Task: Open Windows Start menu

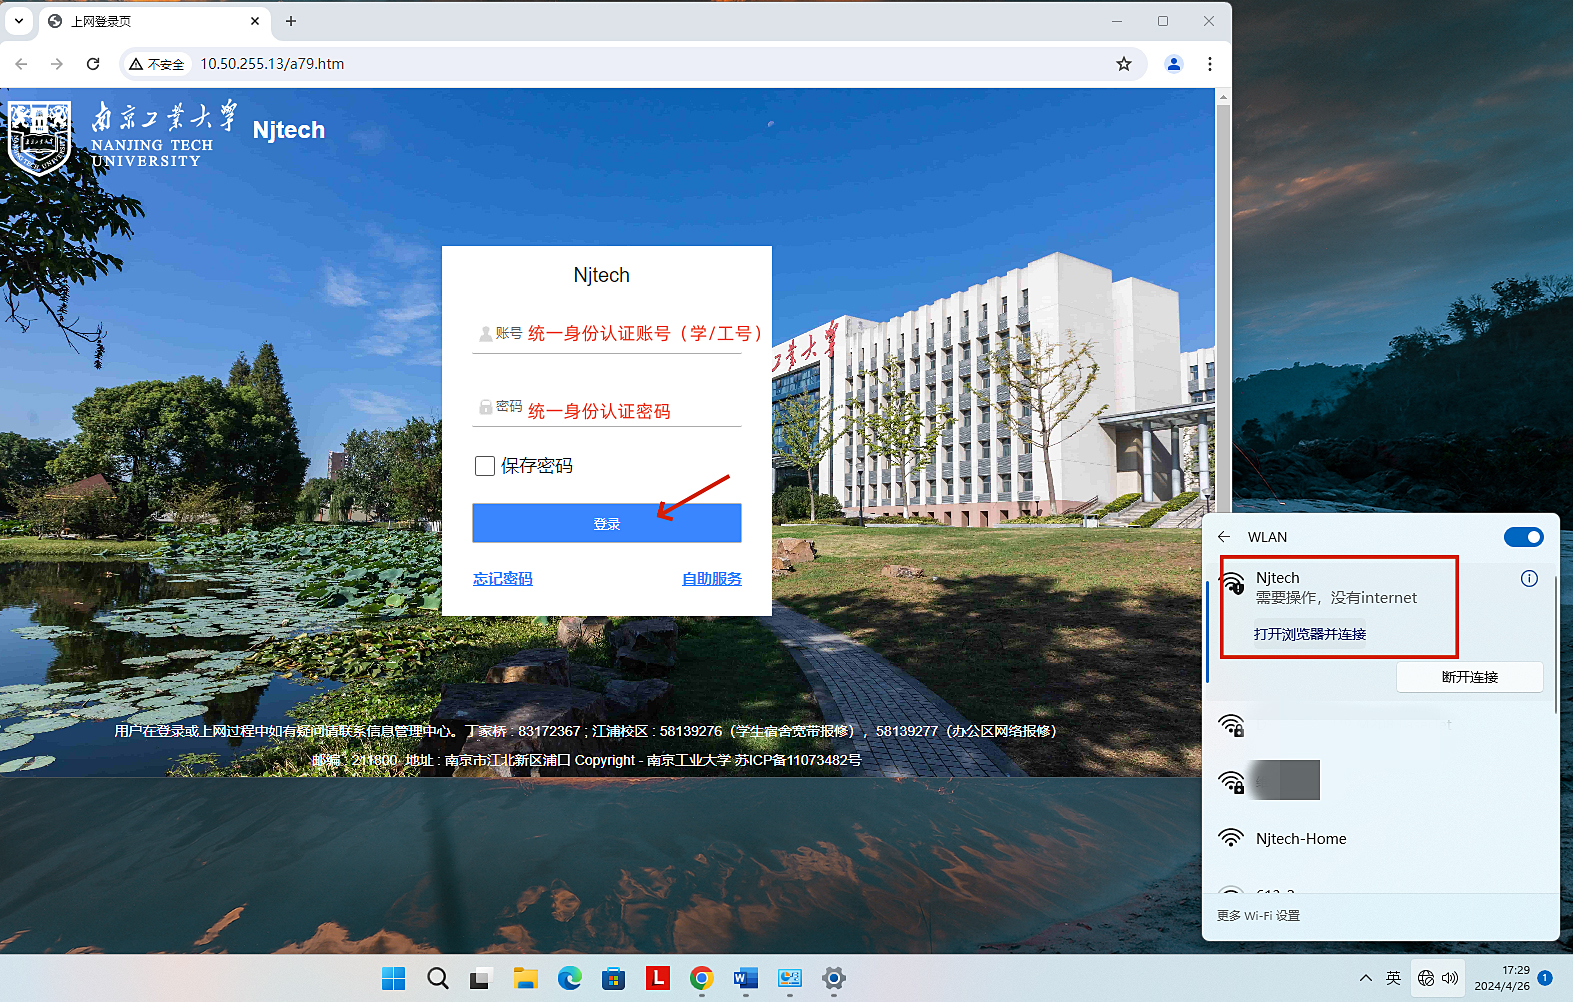Action: (393, 978)
